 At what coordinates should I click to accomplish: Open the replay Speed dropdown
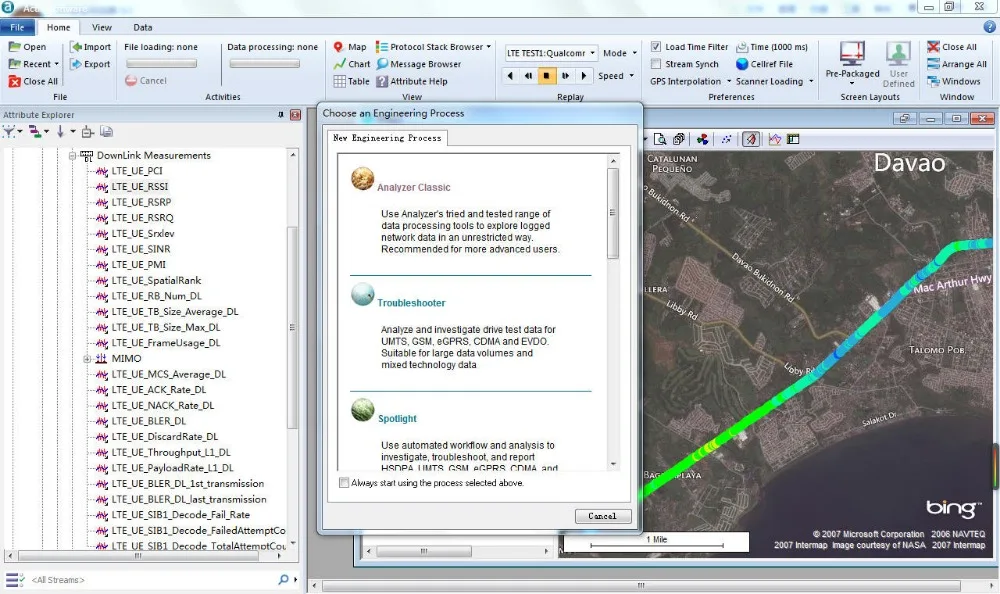616,75
